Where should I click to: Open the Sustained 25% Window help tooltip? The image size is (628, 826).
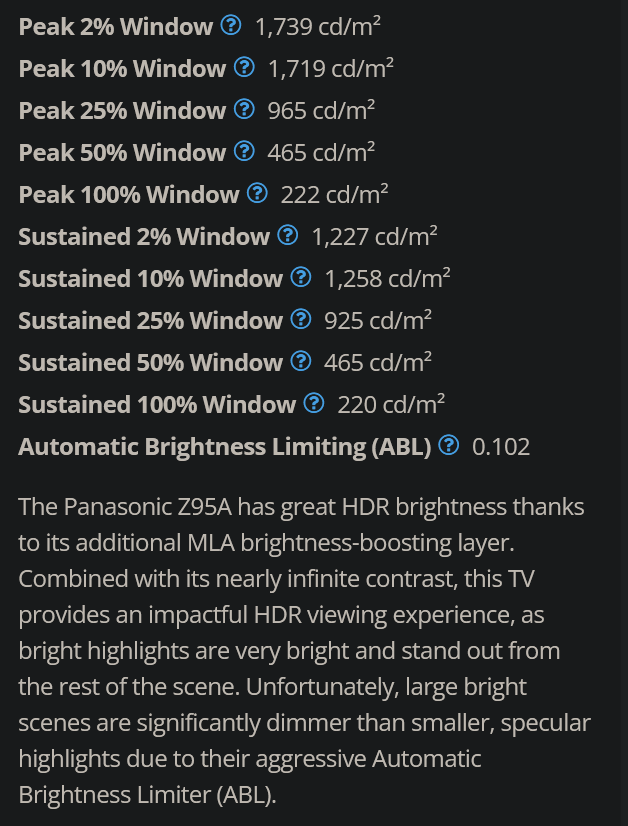click(x=301, y=319)
